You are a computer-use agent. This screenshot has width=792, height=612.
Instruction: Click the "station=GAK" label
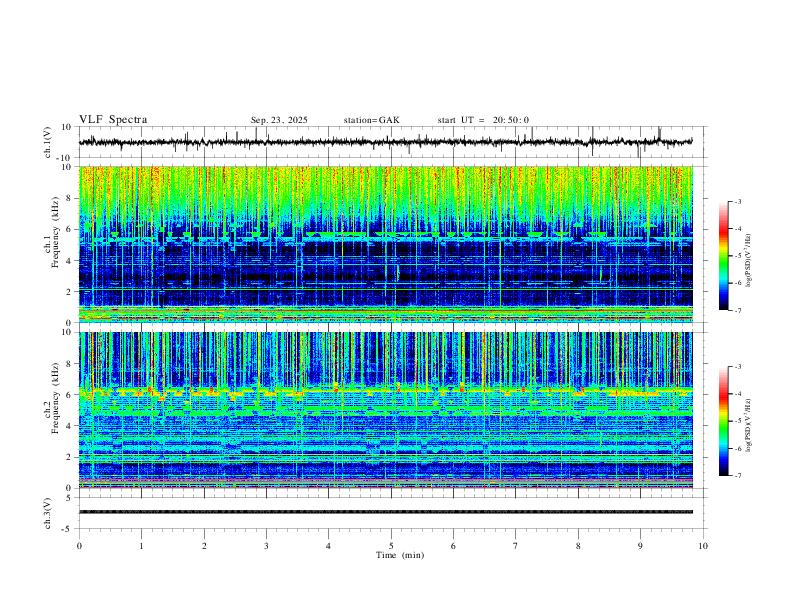pos(371,120)
